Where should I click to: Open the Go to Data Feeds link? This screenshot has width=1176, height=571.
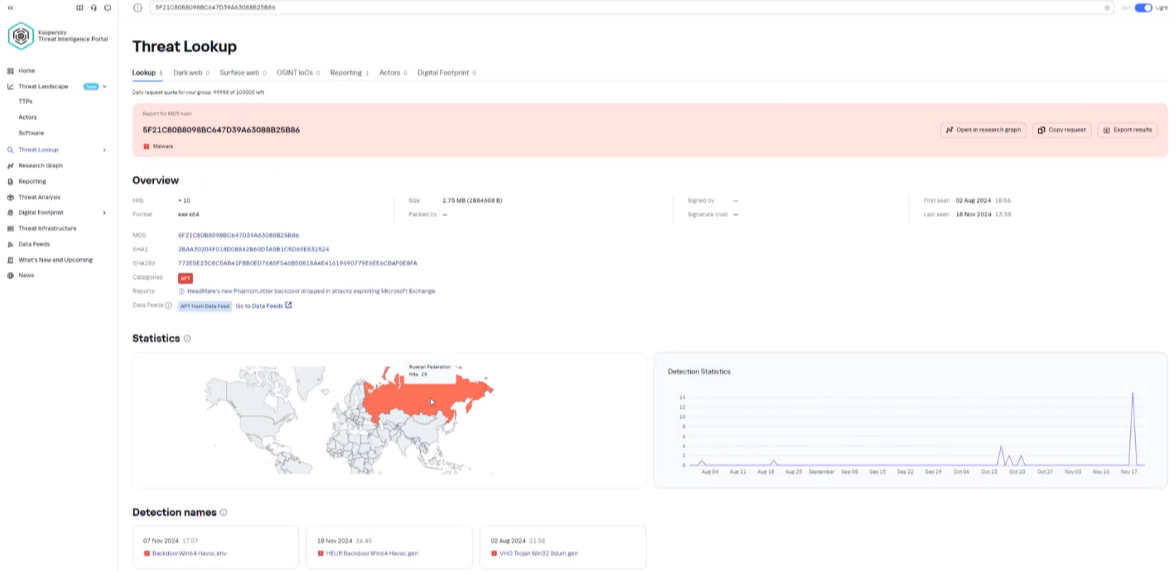click(259, 305)
